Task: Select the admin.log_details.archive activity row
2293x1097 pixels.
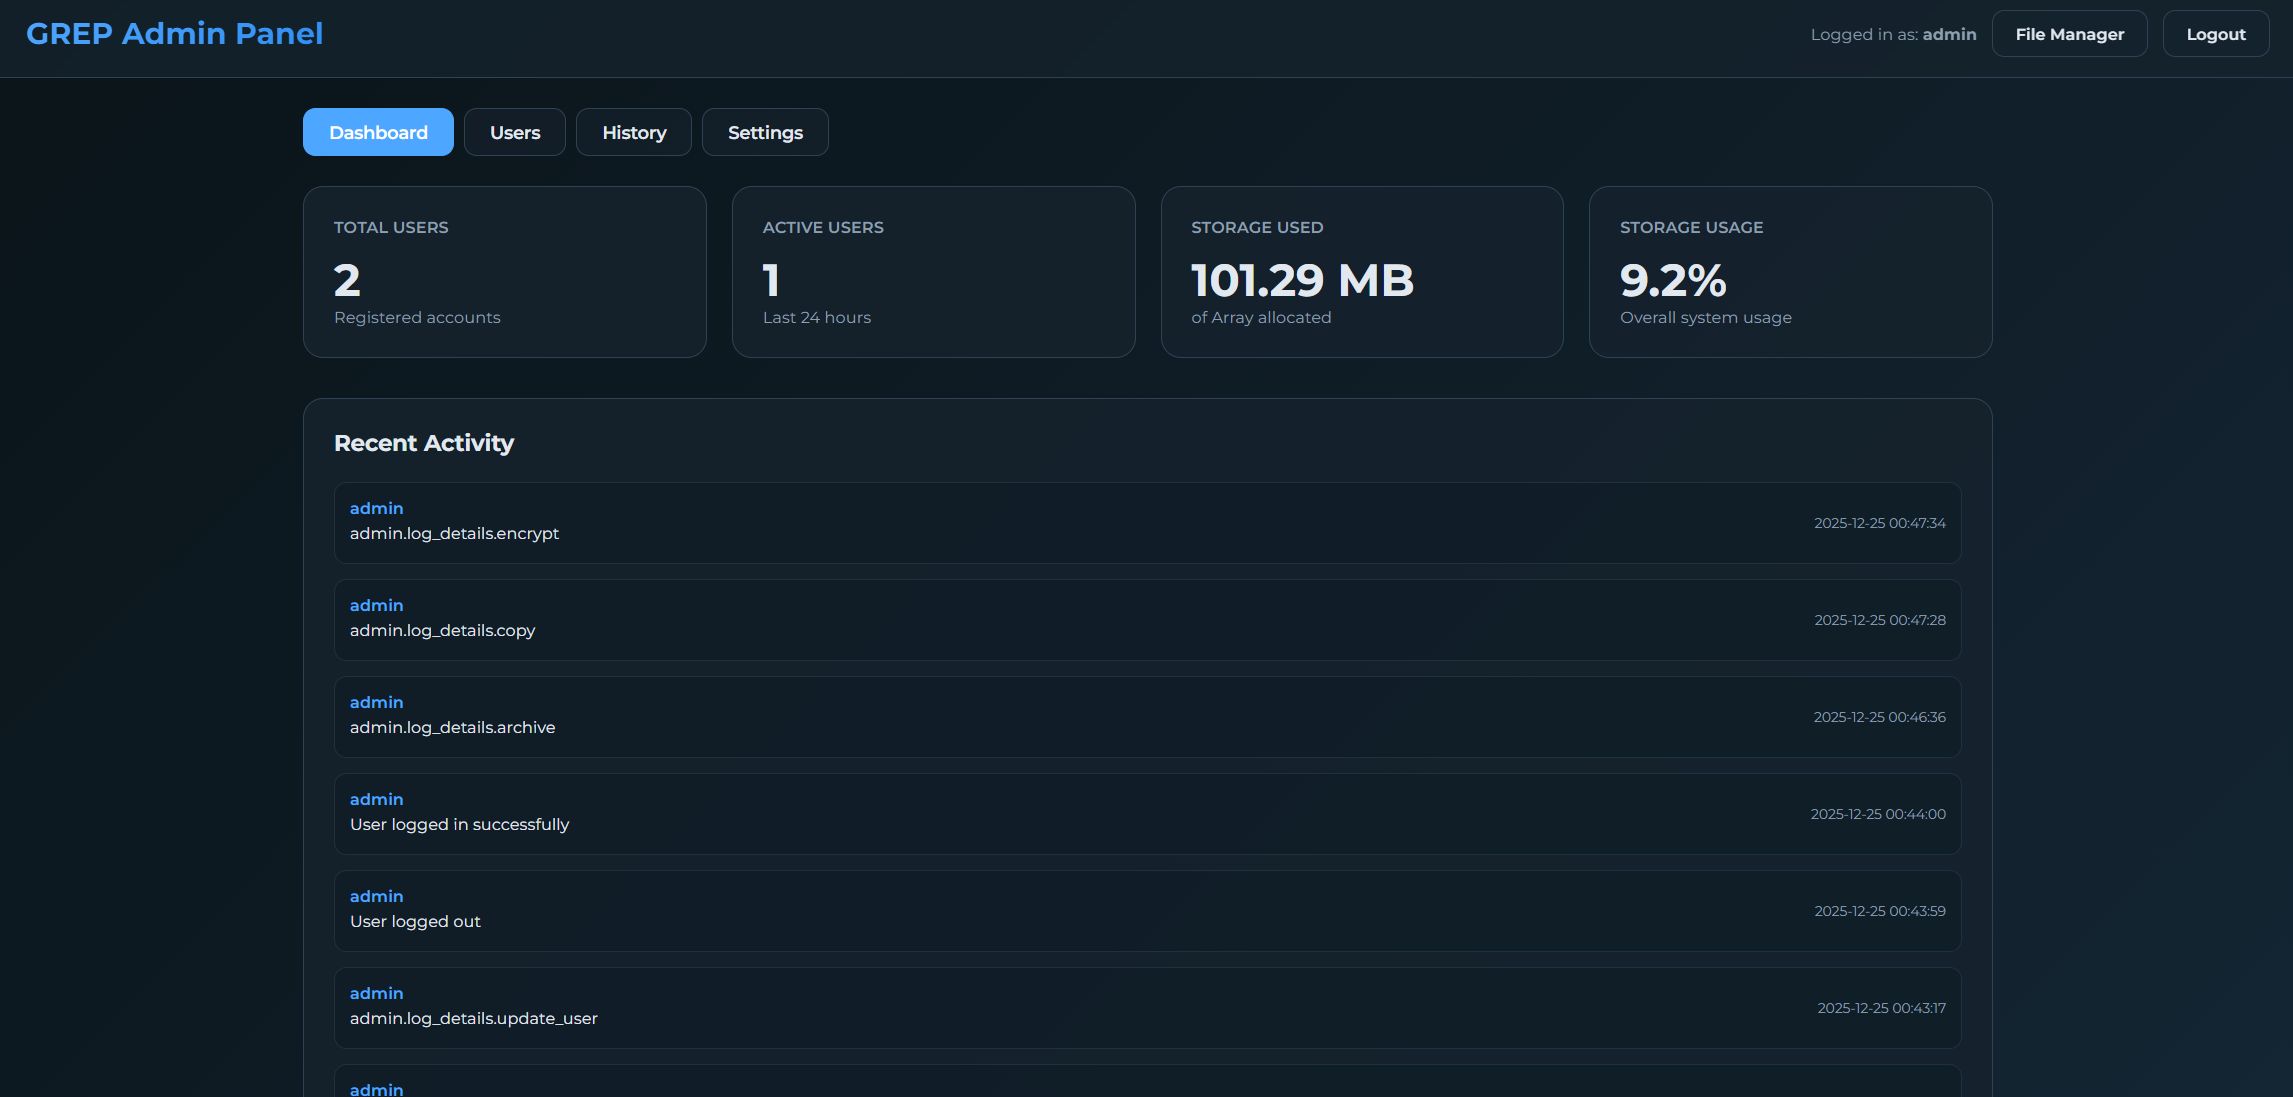Action: 1147,717
